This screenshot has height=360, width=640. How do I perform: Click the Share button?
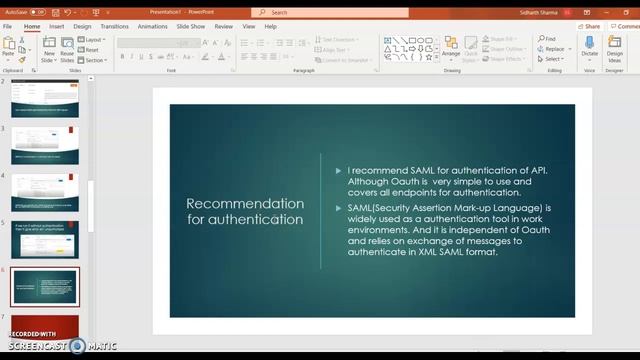[x=589, y=27]
